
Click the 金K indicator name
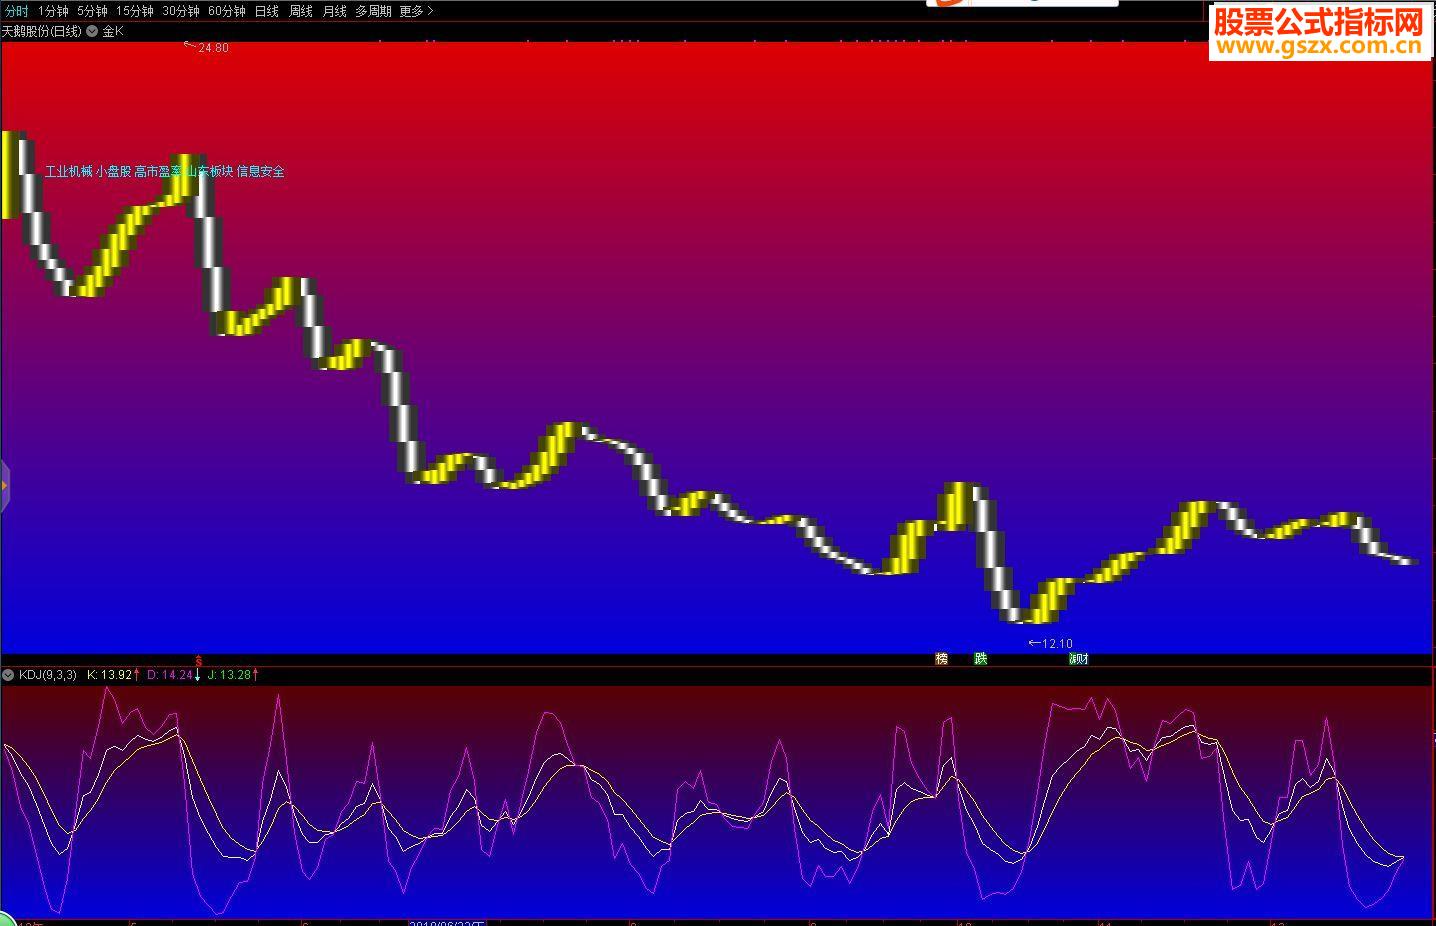113,31
